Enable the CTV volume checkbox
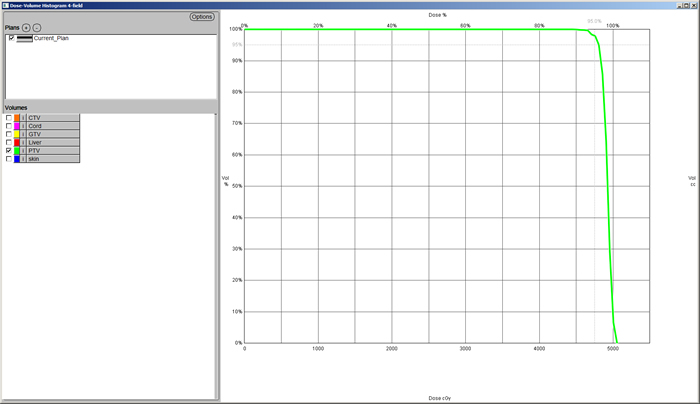The height and width of the screenshot is (404, 700). coord(10,118)
